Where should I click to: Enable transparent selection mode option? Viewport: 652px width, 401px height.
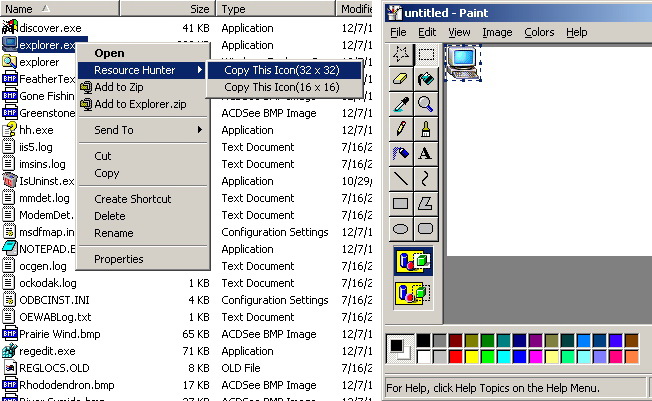pos(413,293)
